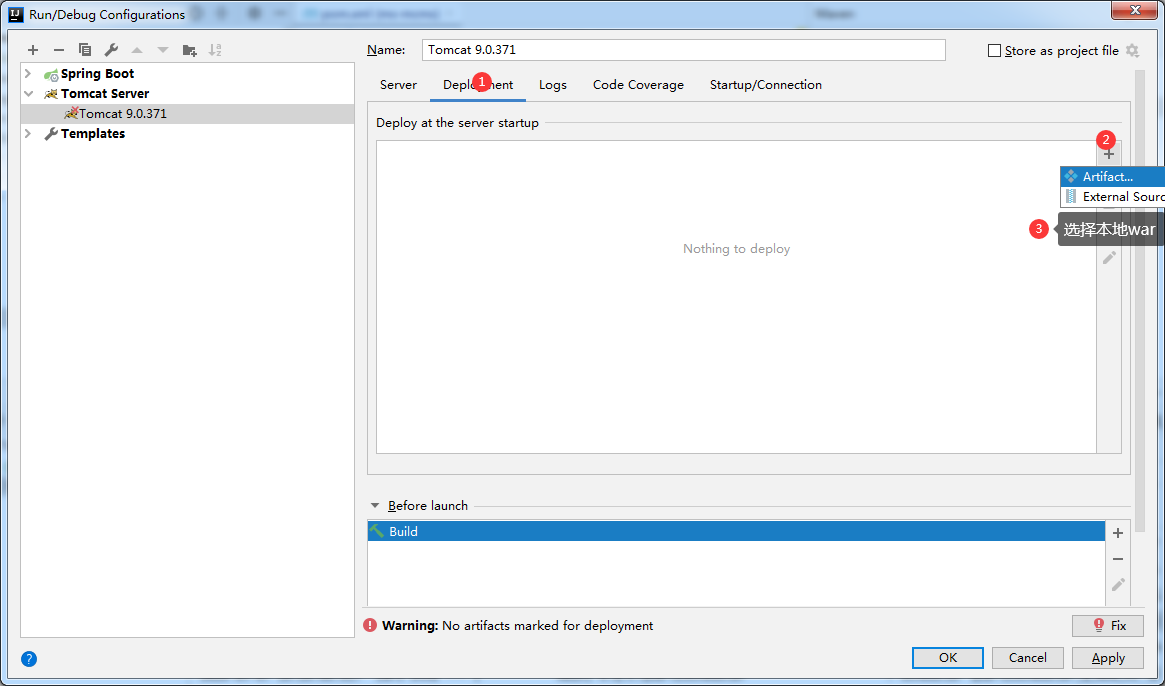Add new configuration with plus icon
1165x686 pixels.
[x=33, y=50]
